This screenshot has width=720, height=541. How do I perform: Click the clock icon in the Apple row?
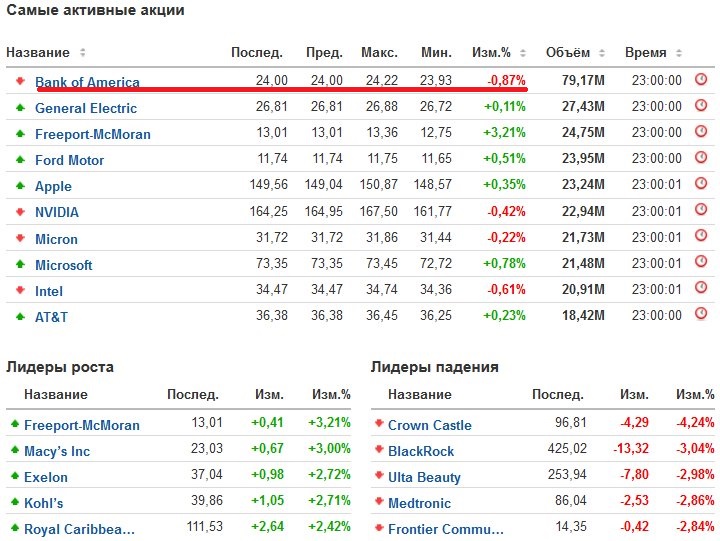coord(701,185)
